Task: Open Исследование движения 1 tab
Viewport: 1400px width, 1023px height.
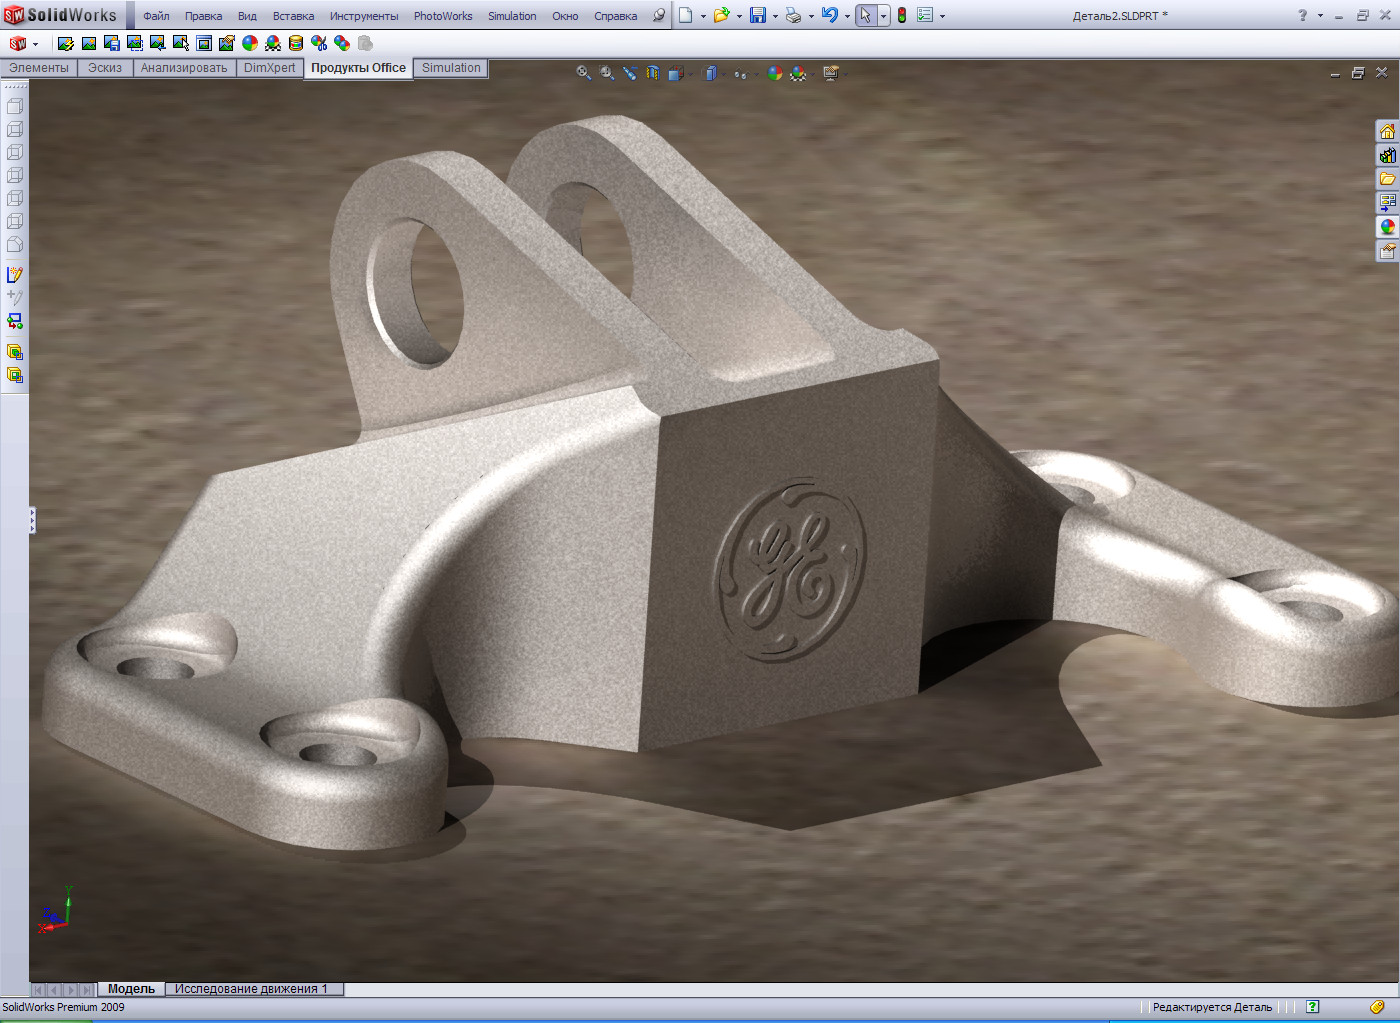Action: [254, 989]
